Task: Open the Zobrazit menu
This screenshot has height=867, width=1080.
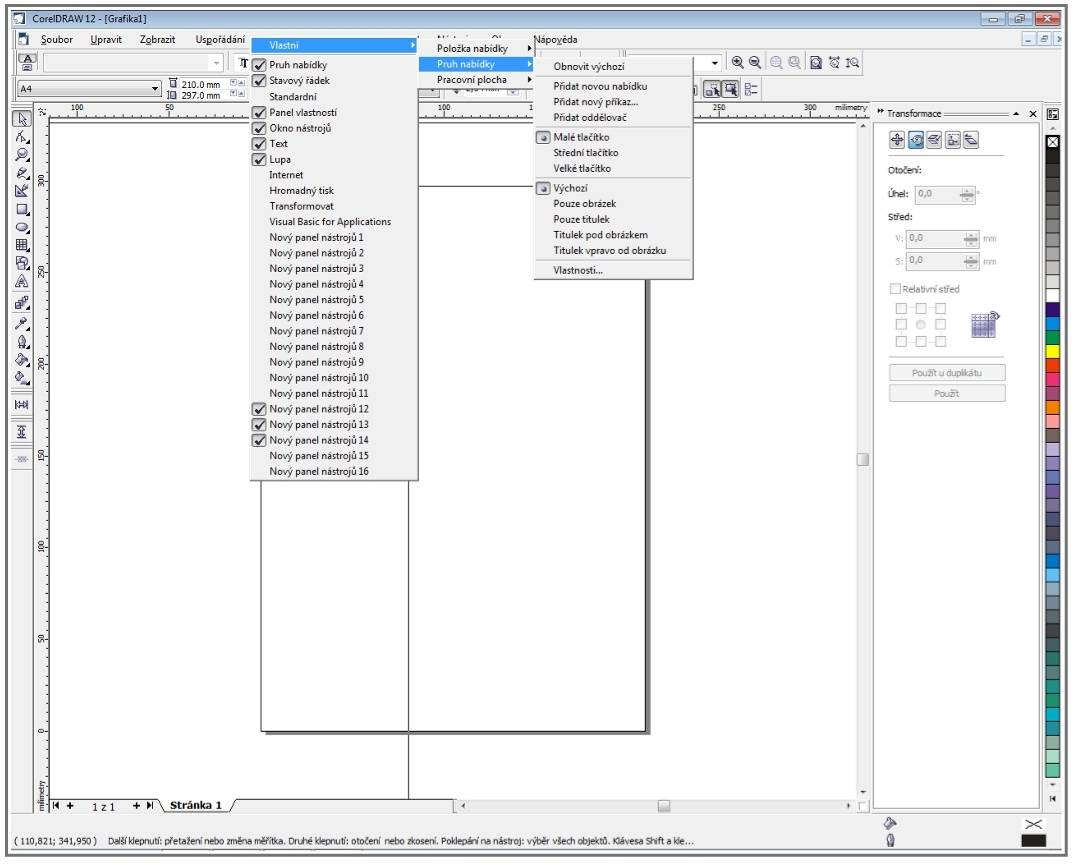Action: 158,39
